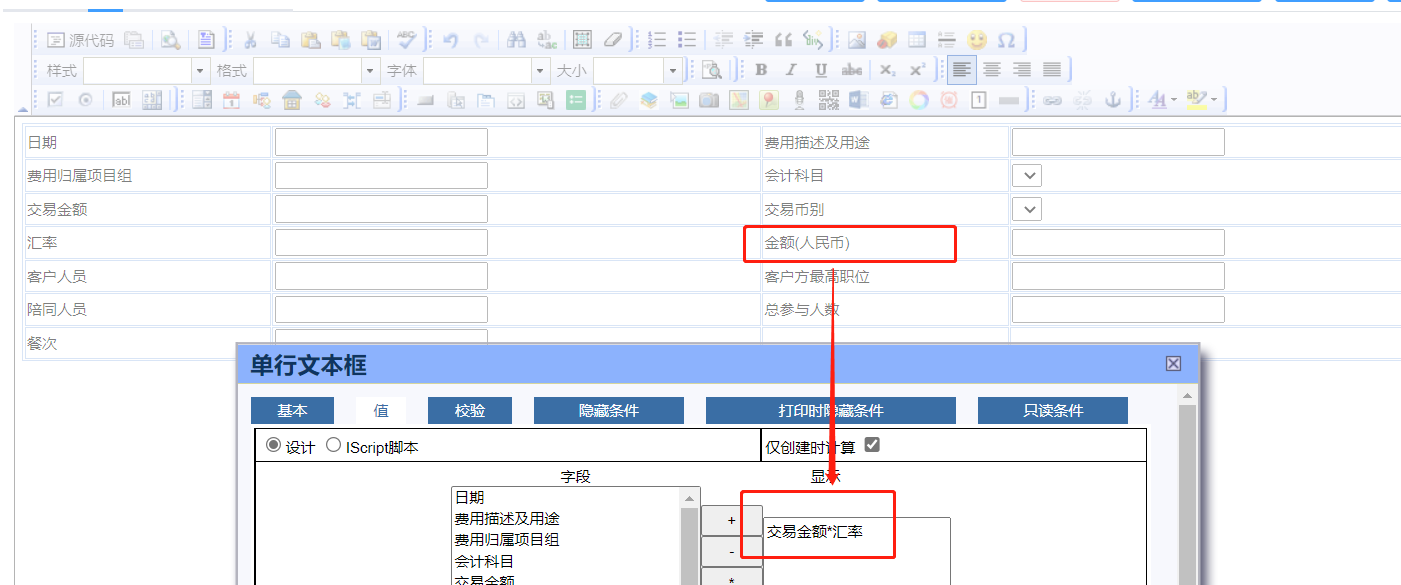Click the 汇率 input field
Image resolution: width=1401 pixels, height=585 pixels.
pyautogui.click(x=381, y=243)
